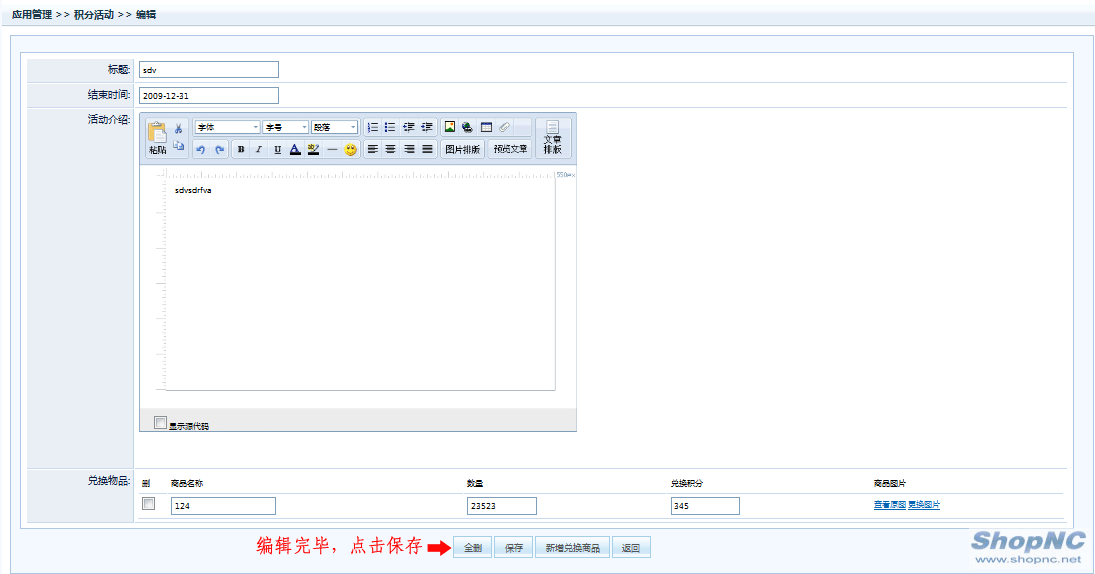
Task: Click the image layout (图片排版) button
Action: (463, 149)
